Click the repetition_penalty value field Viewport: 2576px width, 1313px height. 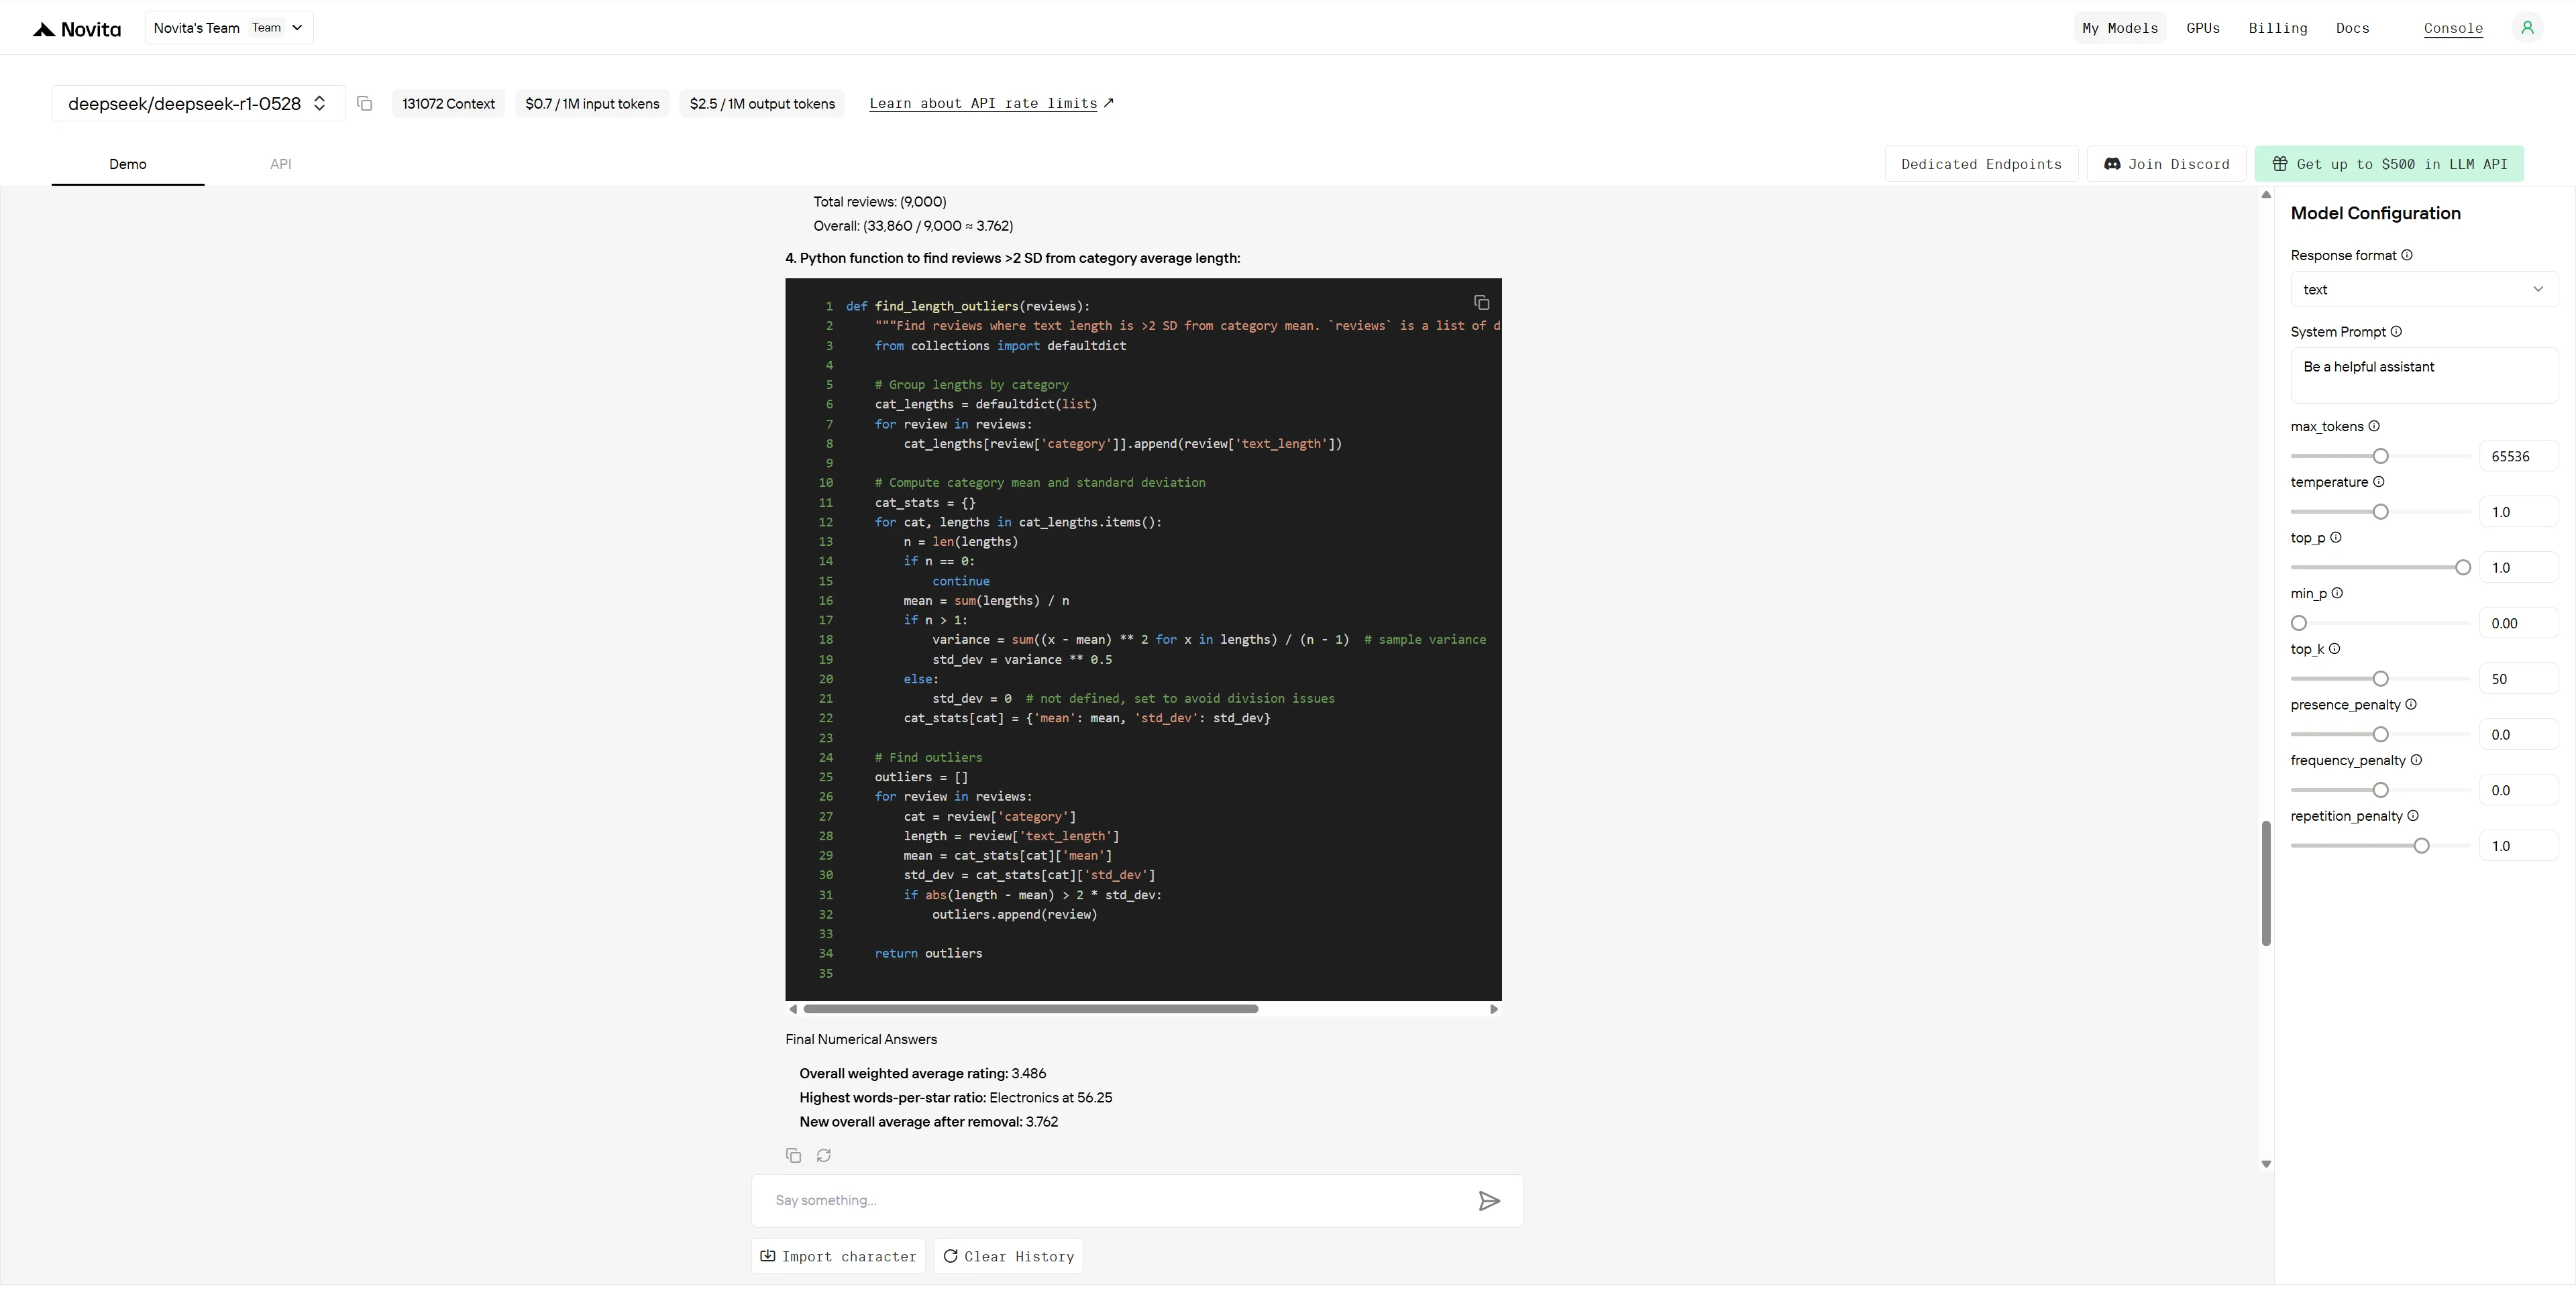[x=2518, y=846]
